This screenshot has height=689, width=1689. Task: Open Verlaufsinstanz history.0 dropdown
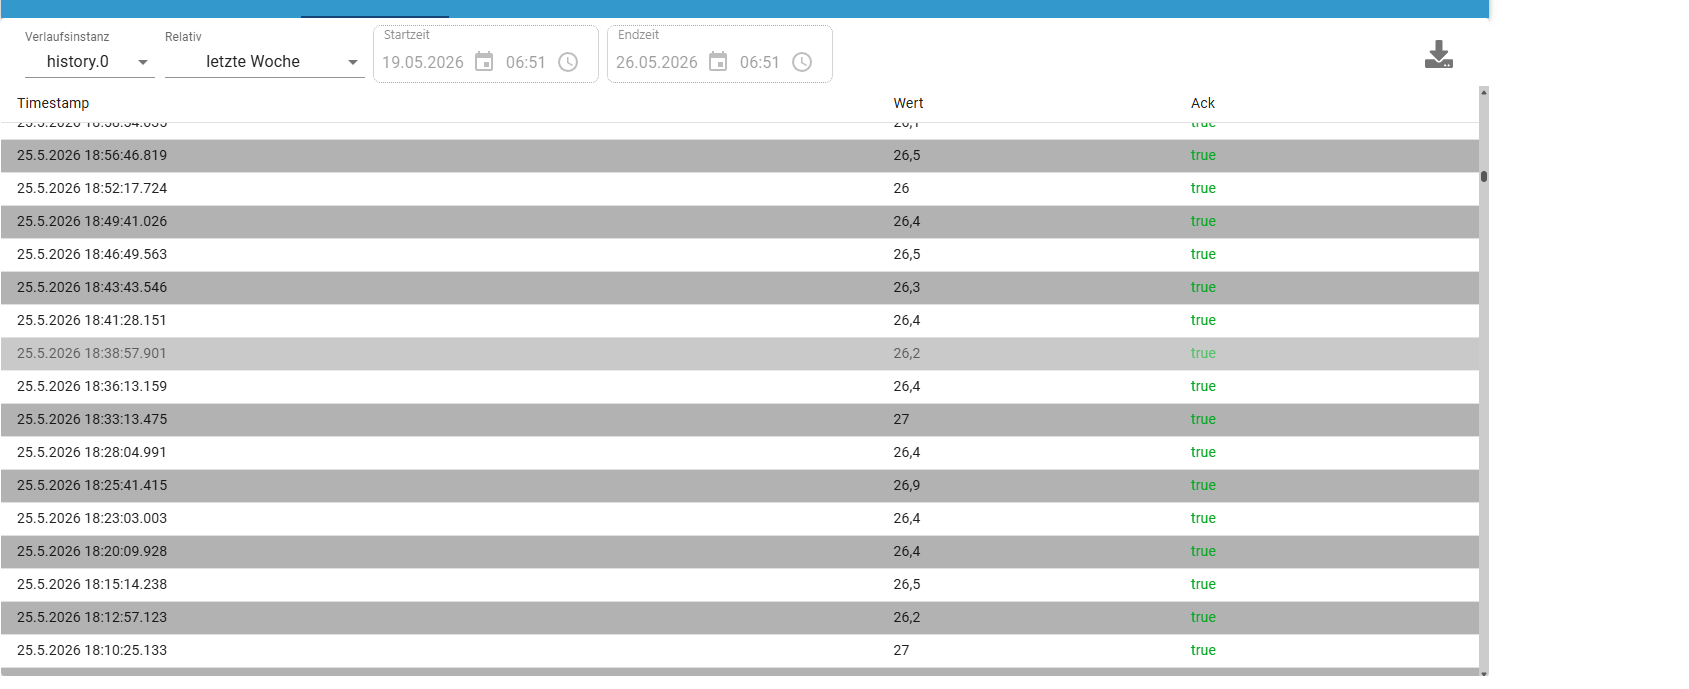90,62
